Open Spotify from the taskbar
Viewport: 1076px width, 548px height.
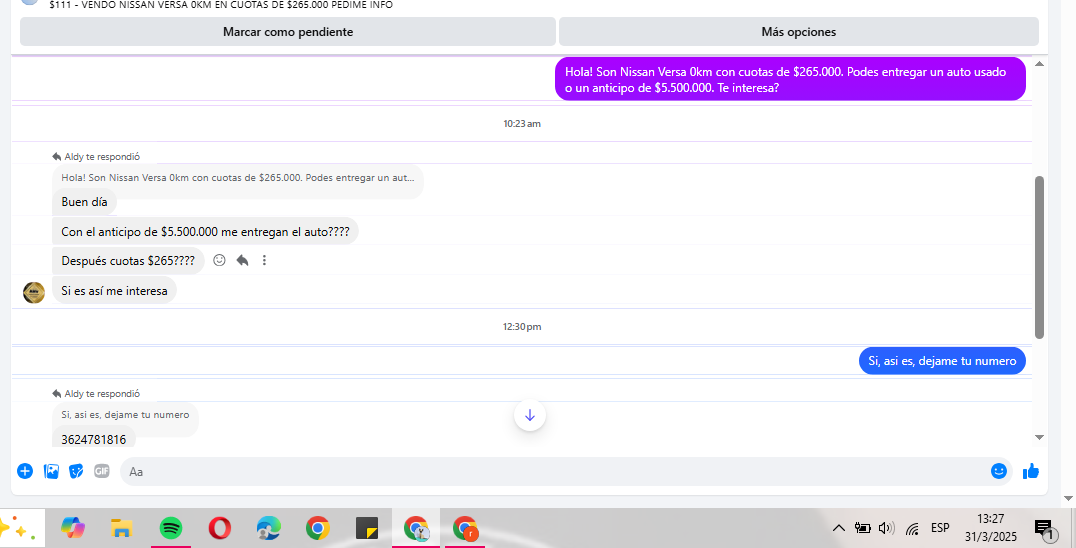[171, 528]
